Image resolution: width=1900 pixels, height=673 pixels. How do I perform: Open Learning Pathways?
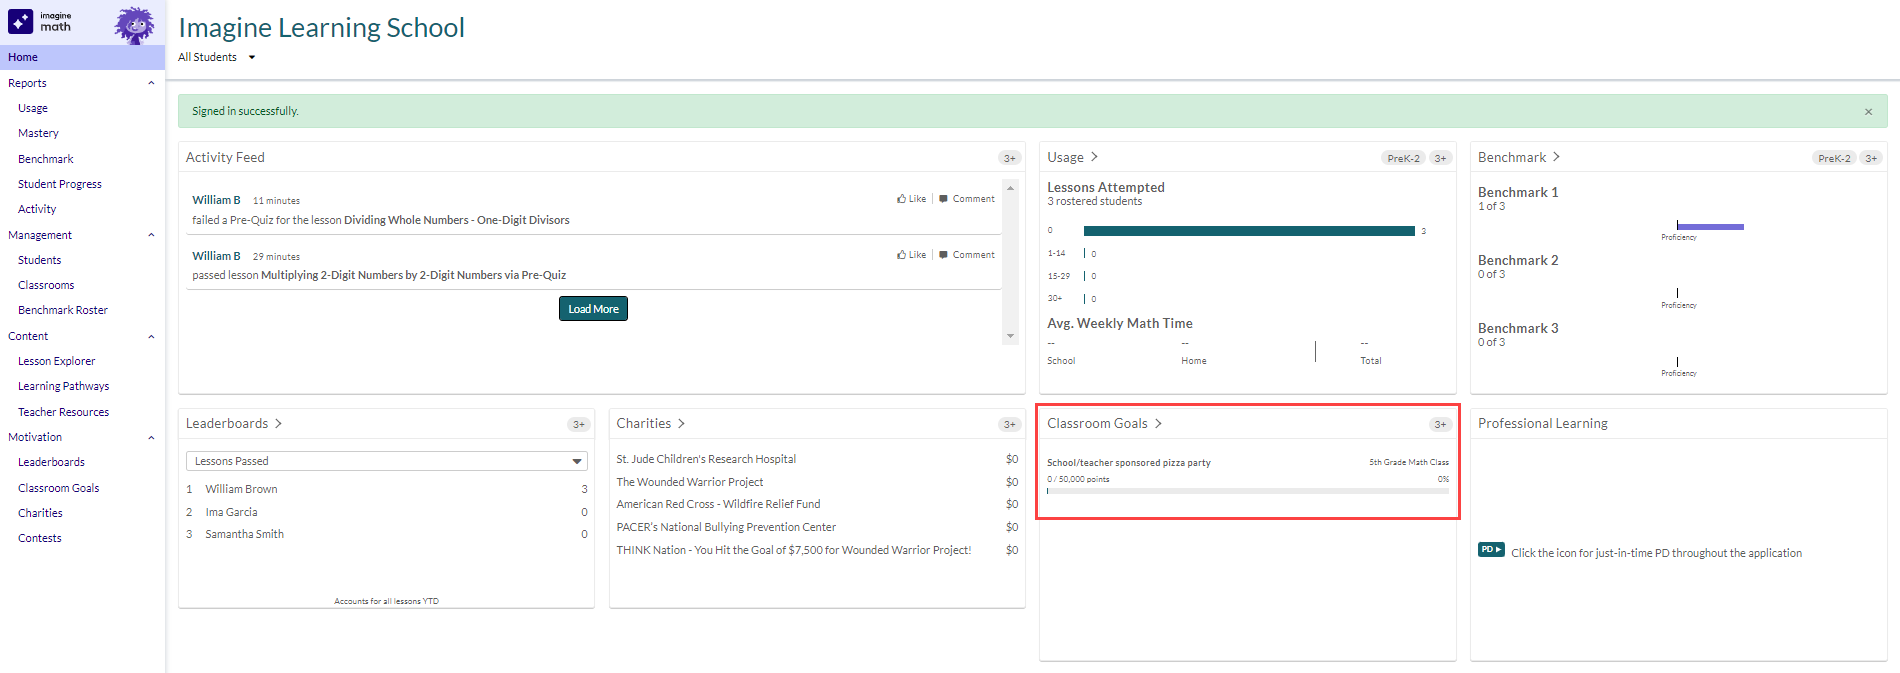tap(64, 386)
